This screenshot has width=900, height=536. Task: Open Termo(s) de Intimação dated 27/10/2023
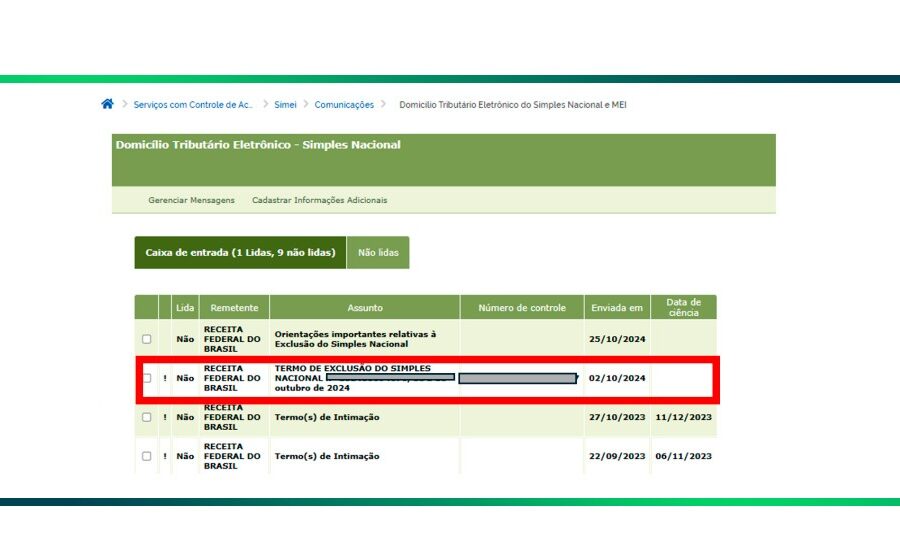point(327,417)
